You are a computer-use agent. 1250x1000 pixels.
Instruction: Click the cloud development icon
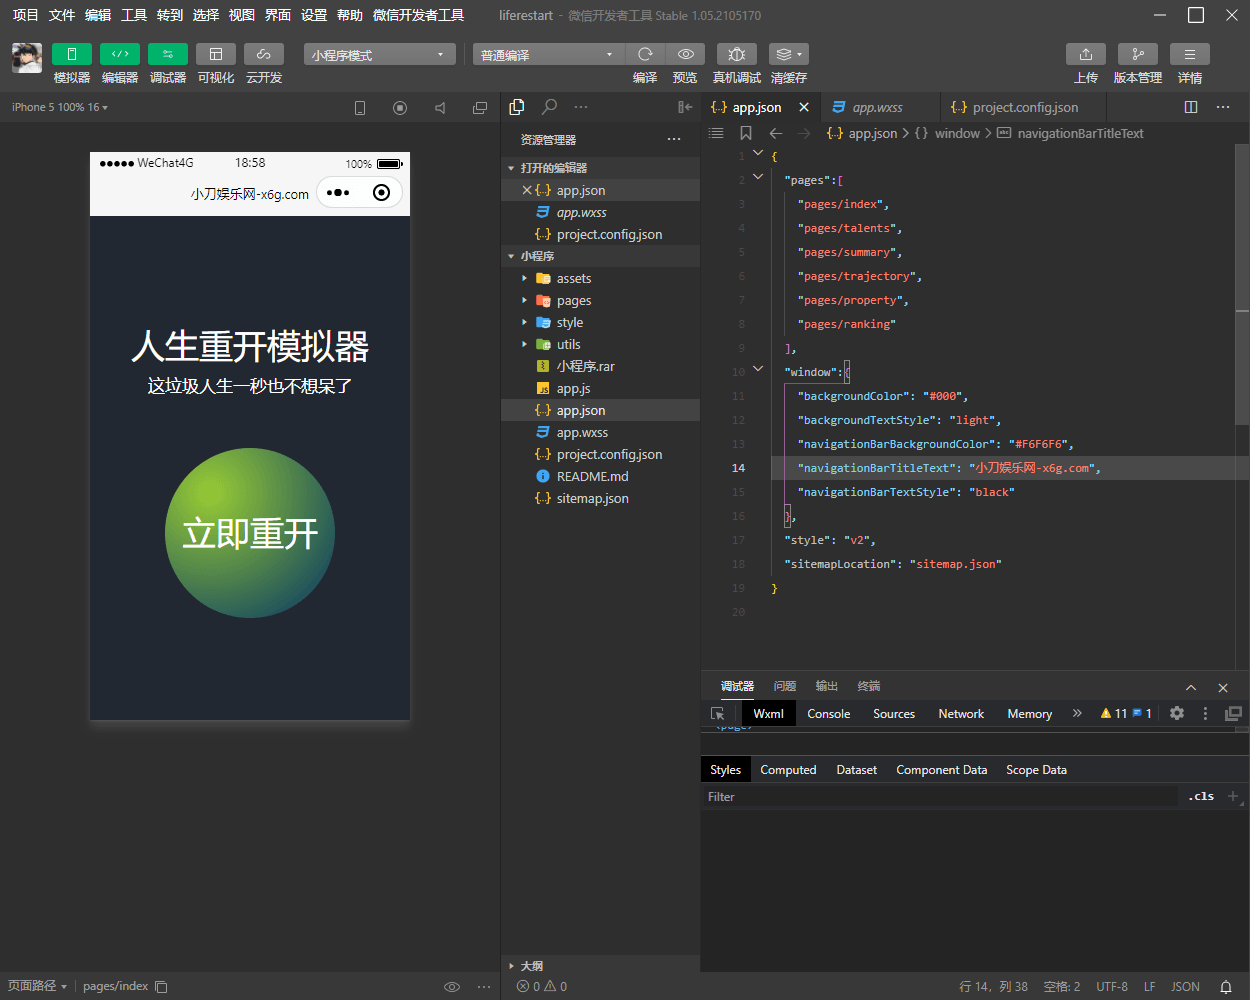point(264,54)
